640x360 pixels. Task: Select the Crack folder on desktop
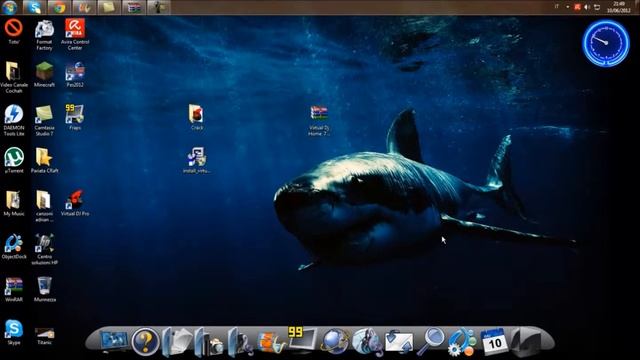(196, 117)
